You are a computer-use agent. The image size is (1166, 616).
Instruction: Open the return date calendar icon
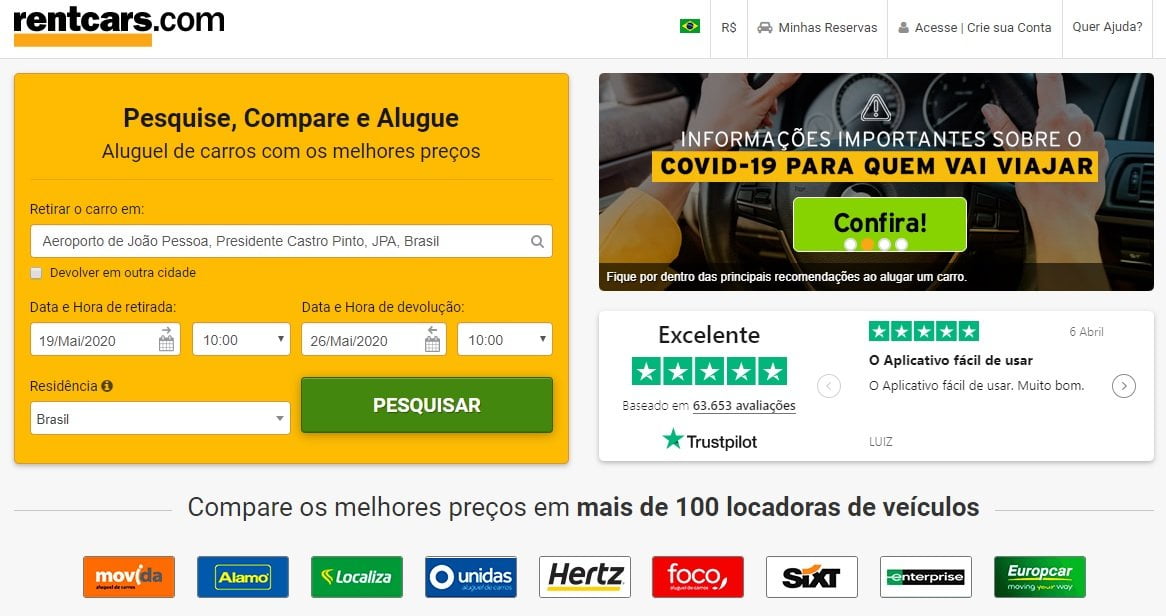coord(432,339)
